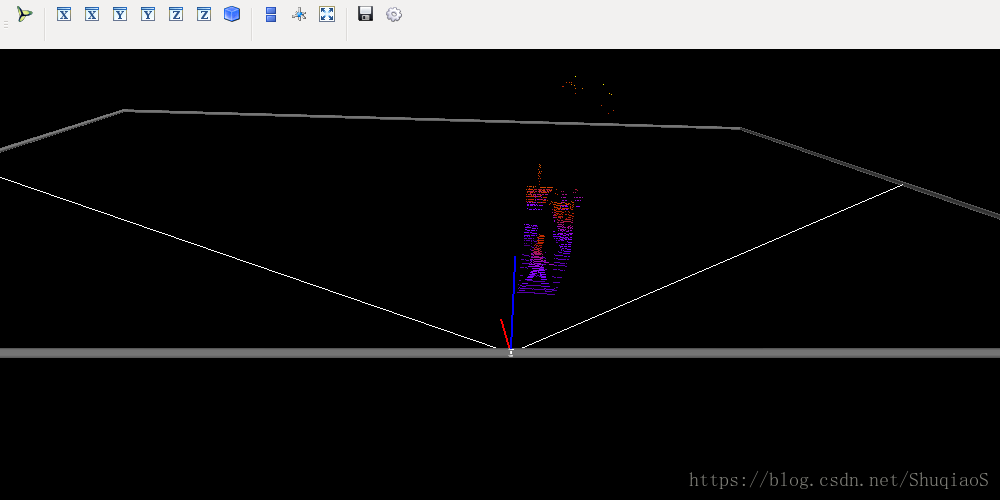Click the axes crosshair star icon
The image size is (1000, 500).
coord(299,14)
